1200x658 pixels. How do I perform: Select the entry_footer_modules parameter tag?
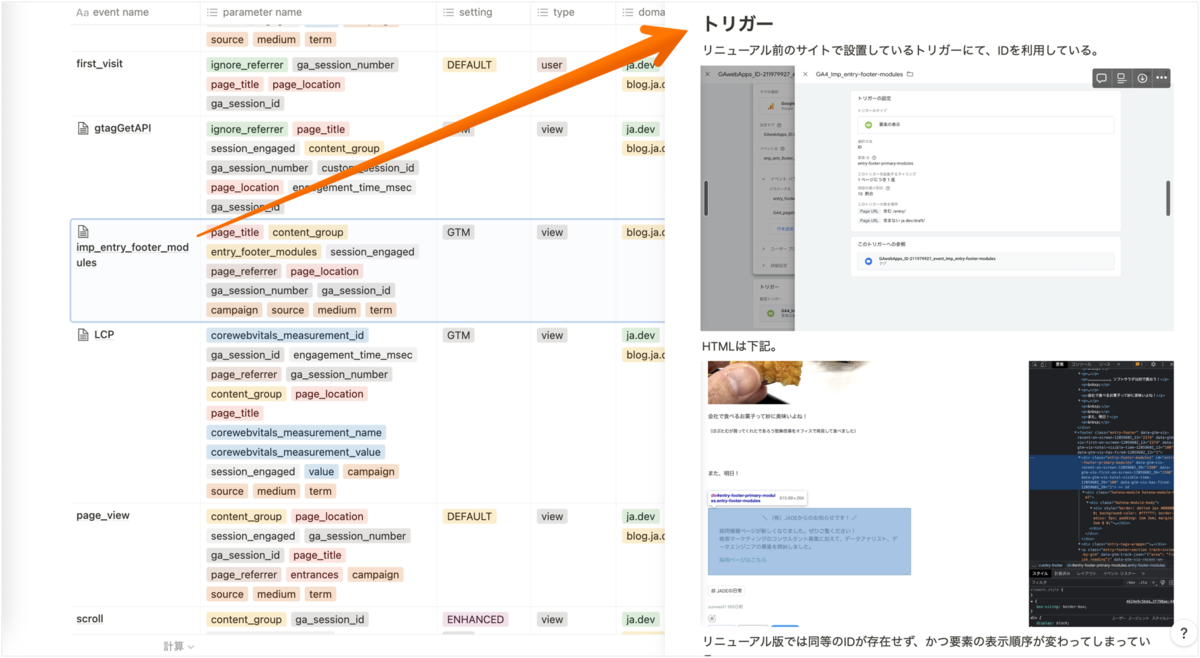coord(264,252)
